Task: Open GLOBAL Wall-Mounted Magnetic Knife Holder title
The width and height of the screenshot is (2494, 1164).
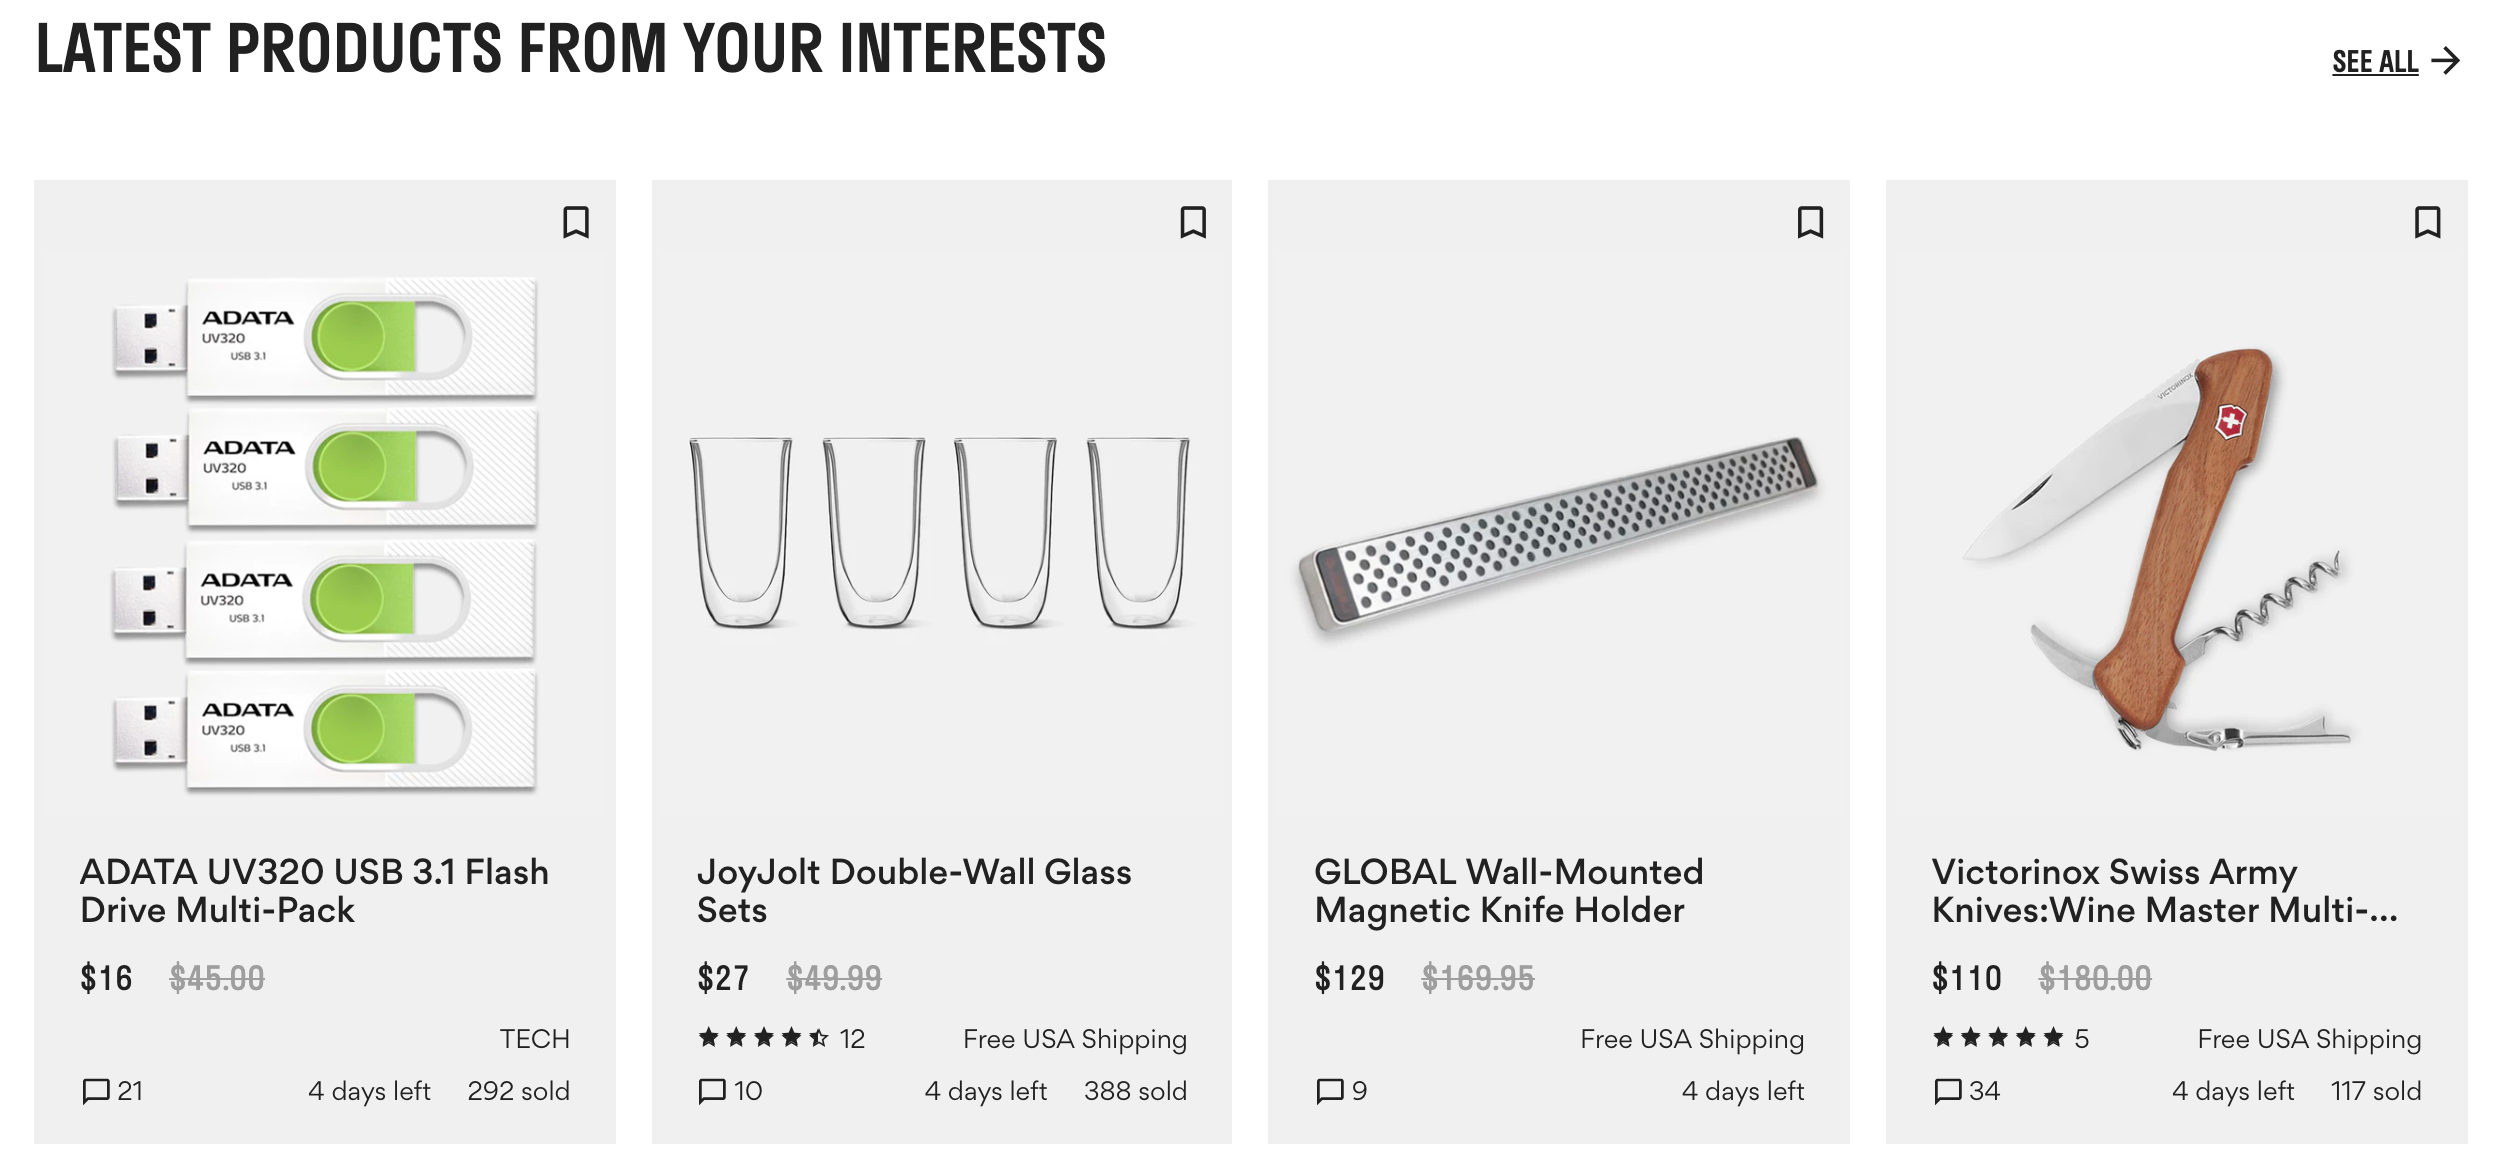Action: 1507,891
